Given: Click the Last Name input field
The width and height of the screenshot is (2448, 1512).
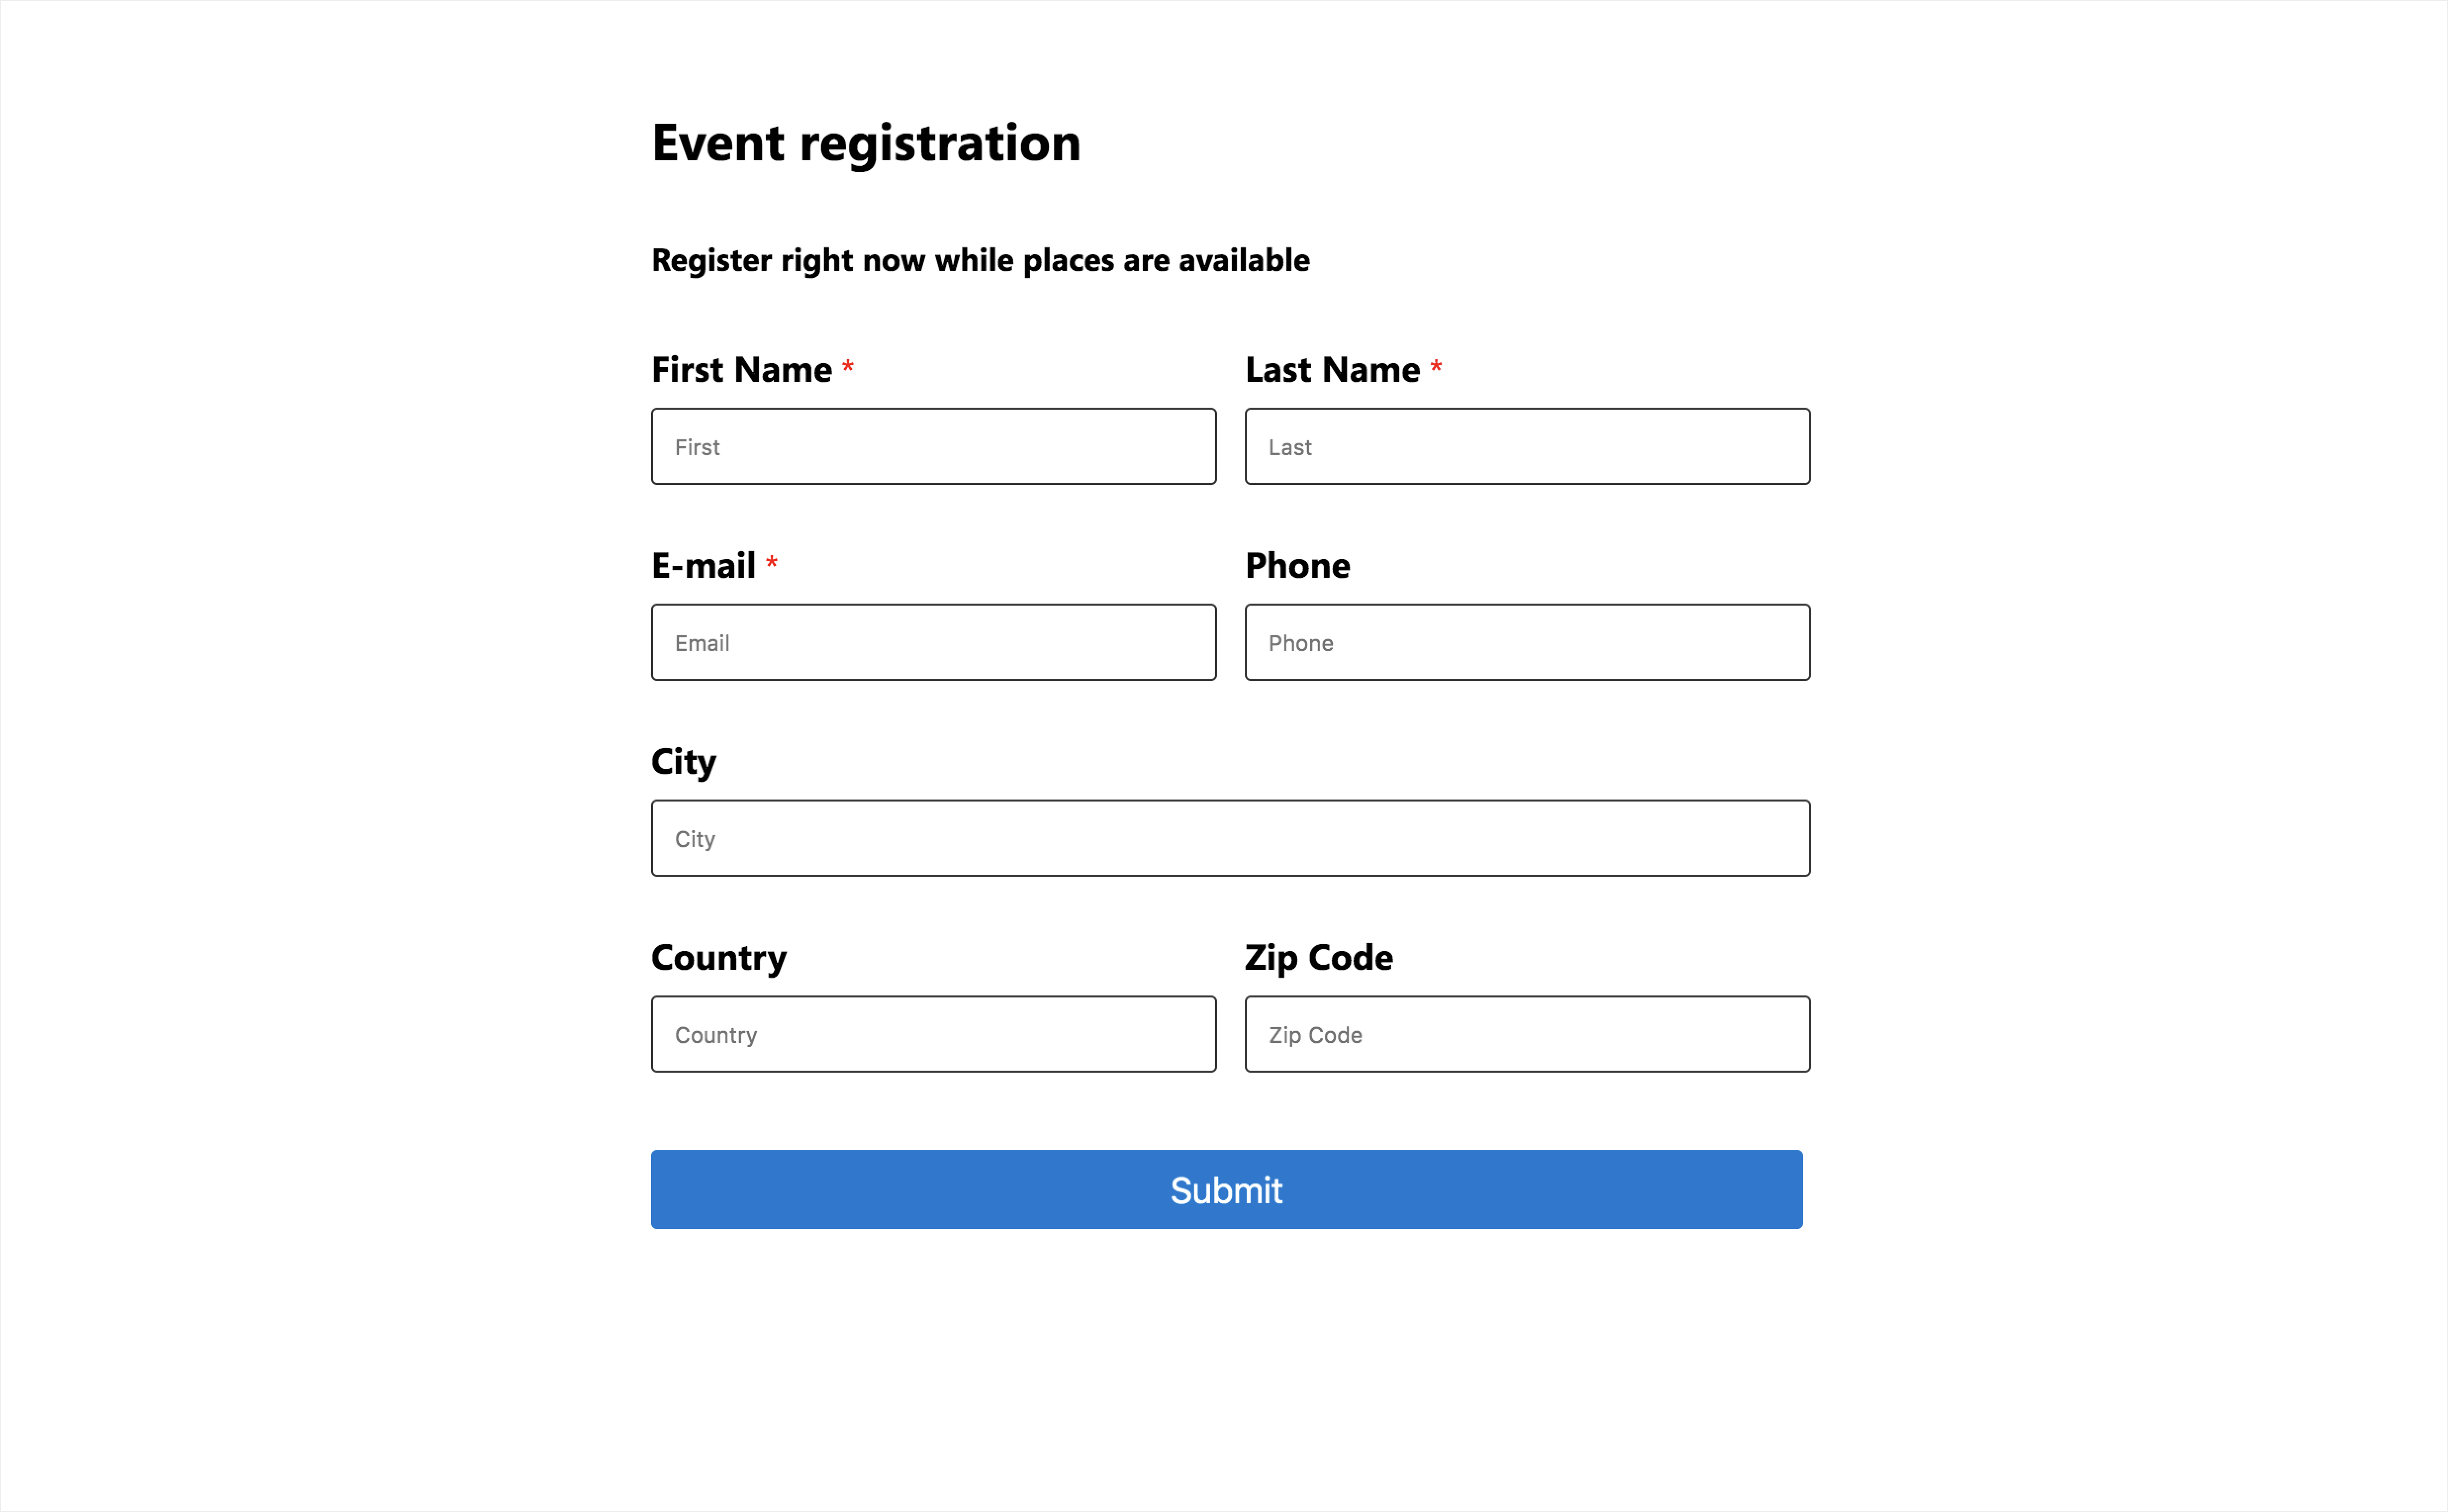Looking at the screenshot, I should coord(1527,446).
